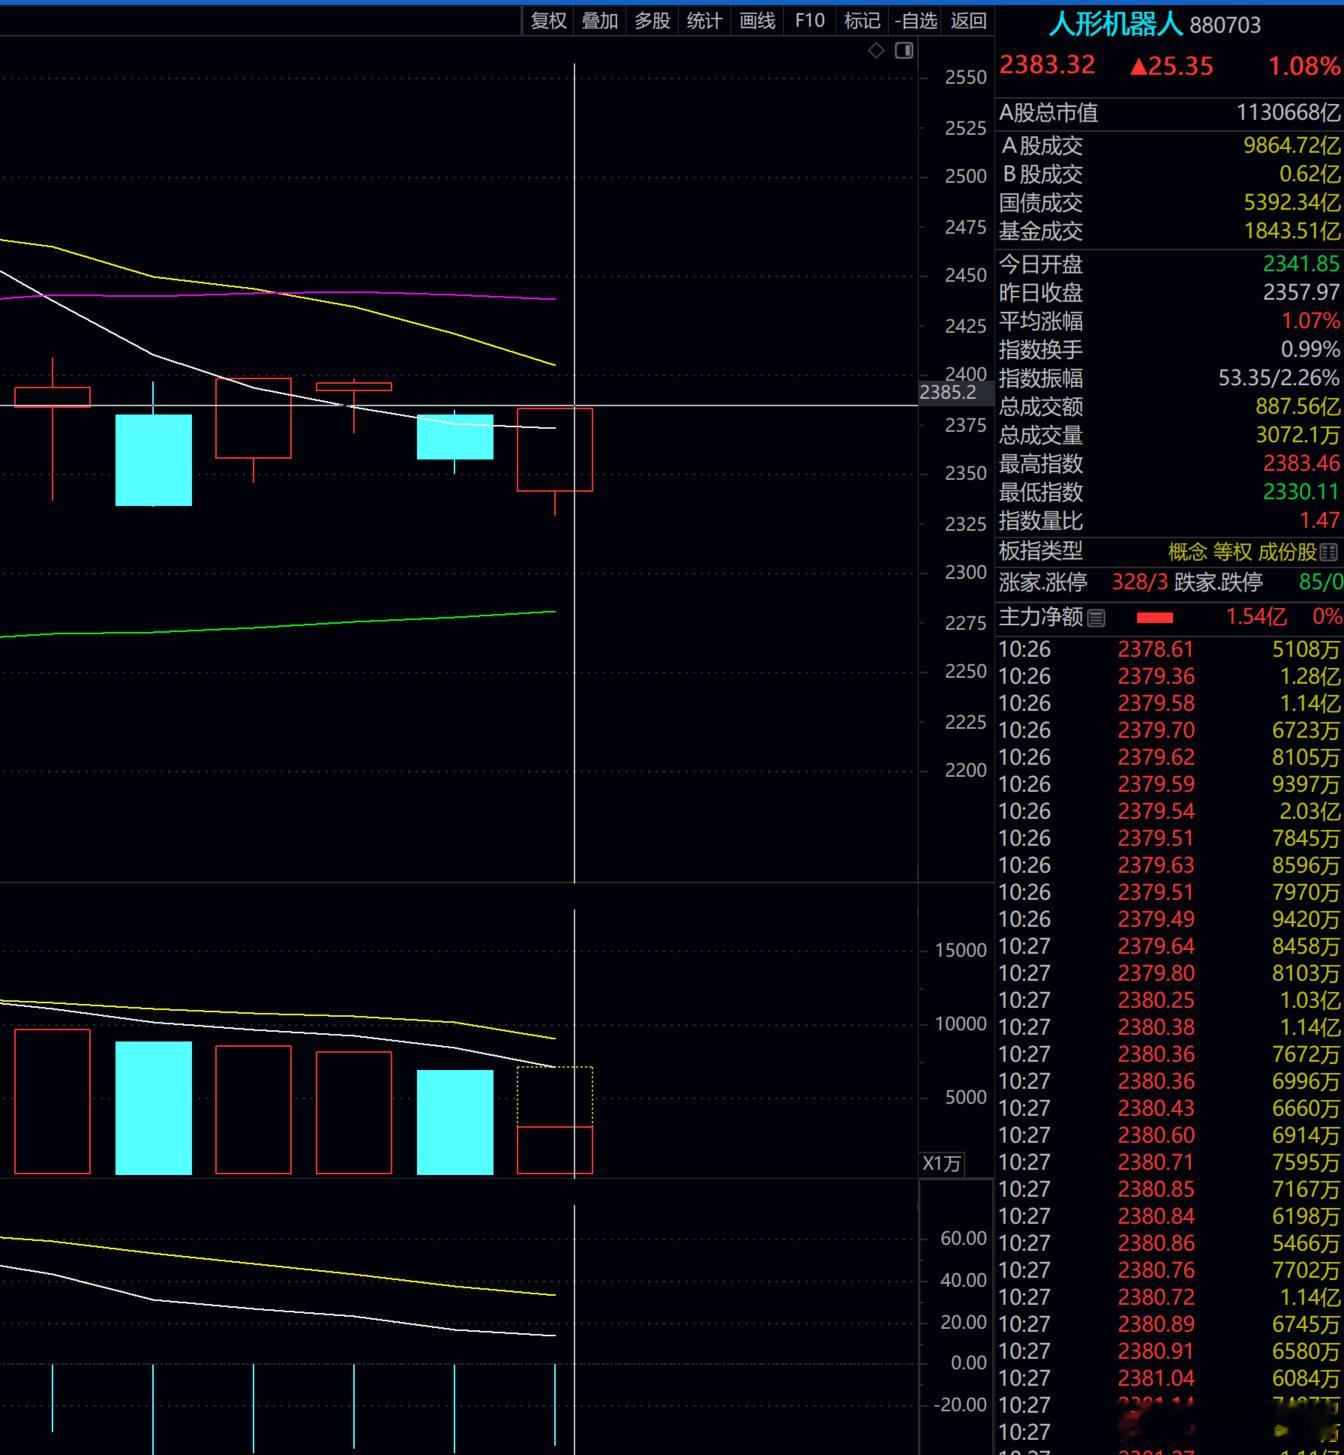The height and width of the screenshot is (1455, 1344).
Task: Click the price change ▲25.35
Action: [x=1171, y=66]
